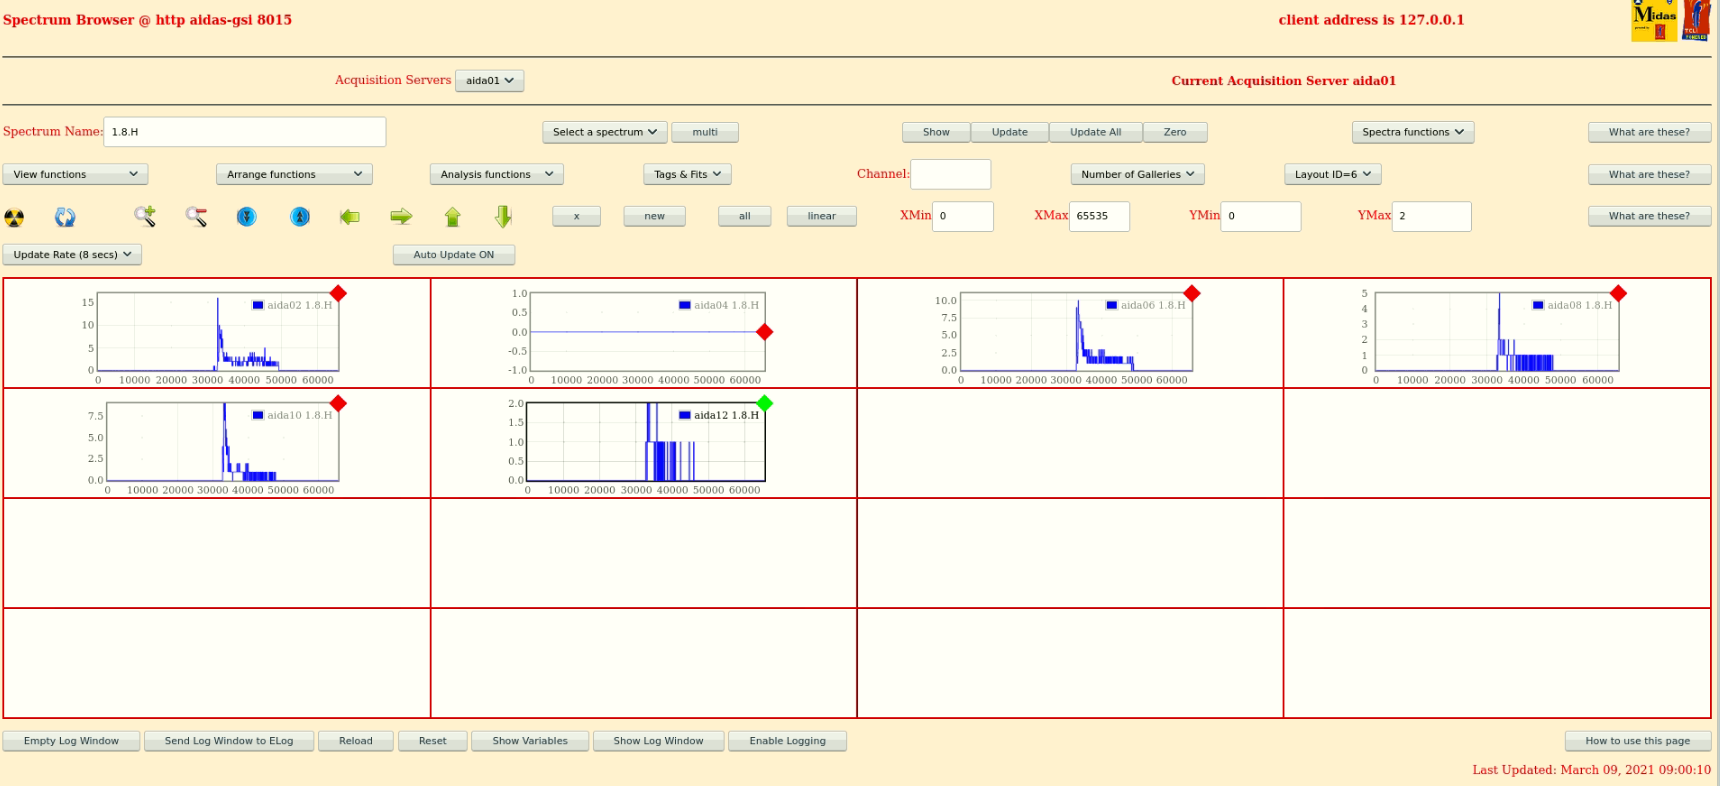Screen dimensions: 1720x786
Task: Click the zoom out magnifier icon
Action: coord(196,216)
